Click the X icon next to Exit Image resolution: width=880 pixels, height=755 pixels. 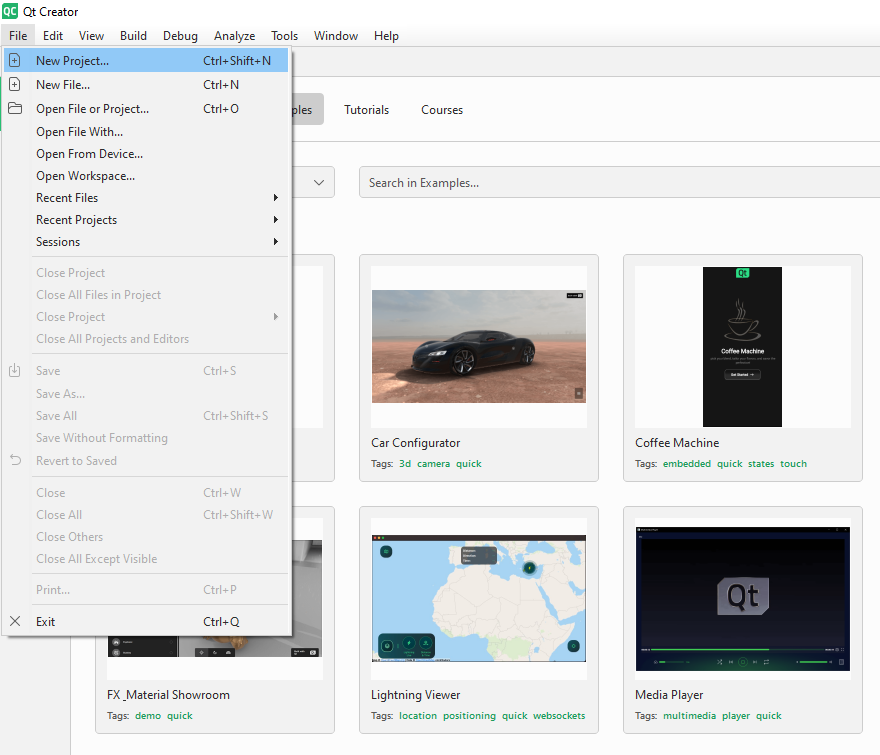15,621
